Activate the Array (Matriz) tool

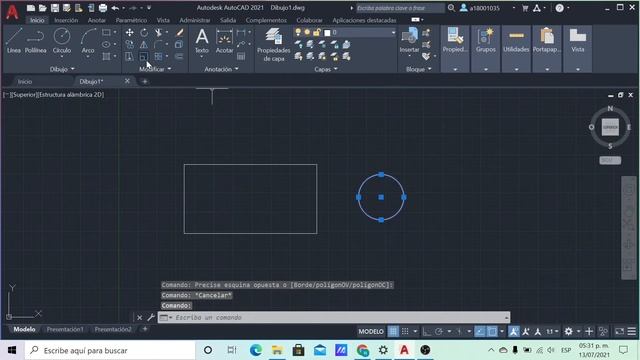coord(158,57)
